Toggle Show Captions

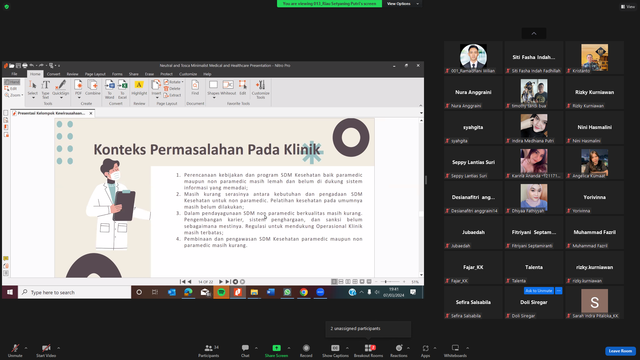pos(335,350)
